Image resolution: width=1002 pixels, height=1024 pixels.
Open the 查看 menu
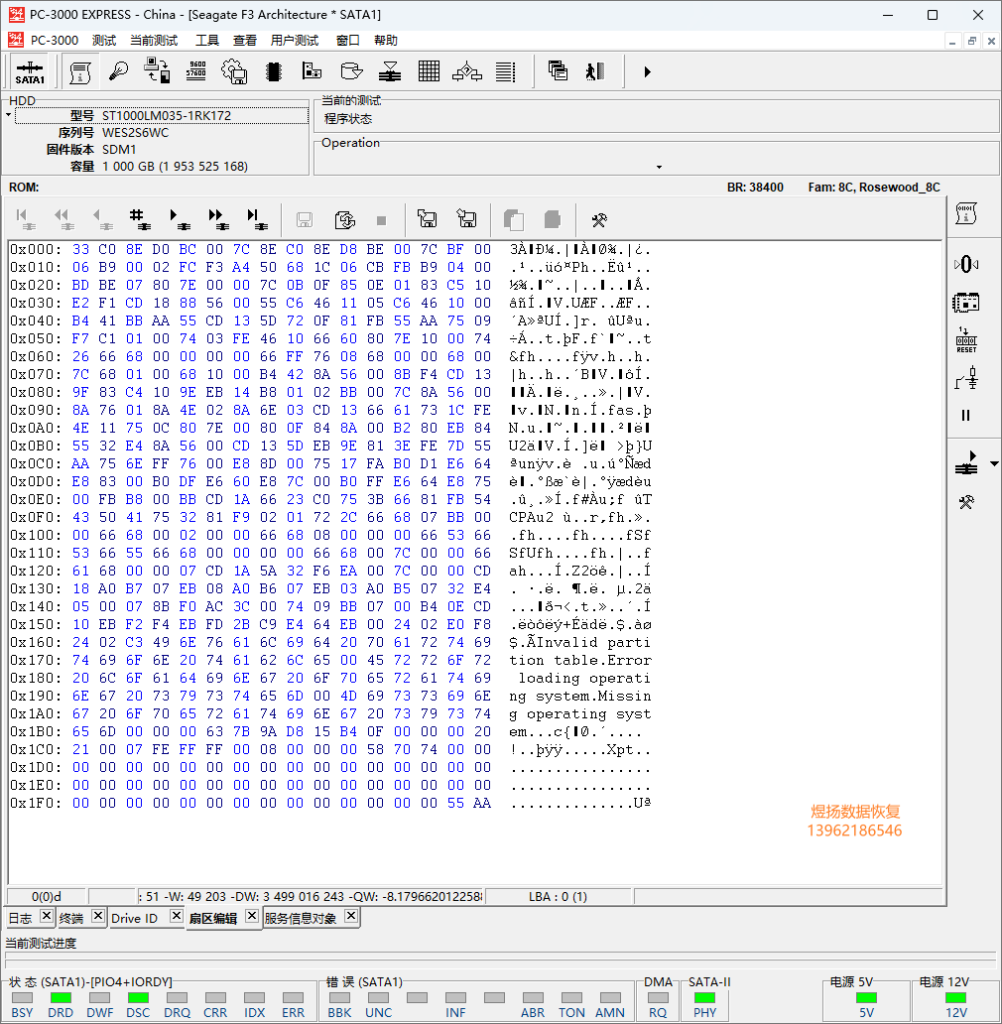click(245, 40)
